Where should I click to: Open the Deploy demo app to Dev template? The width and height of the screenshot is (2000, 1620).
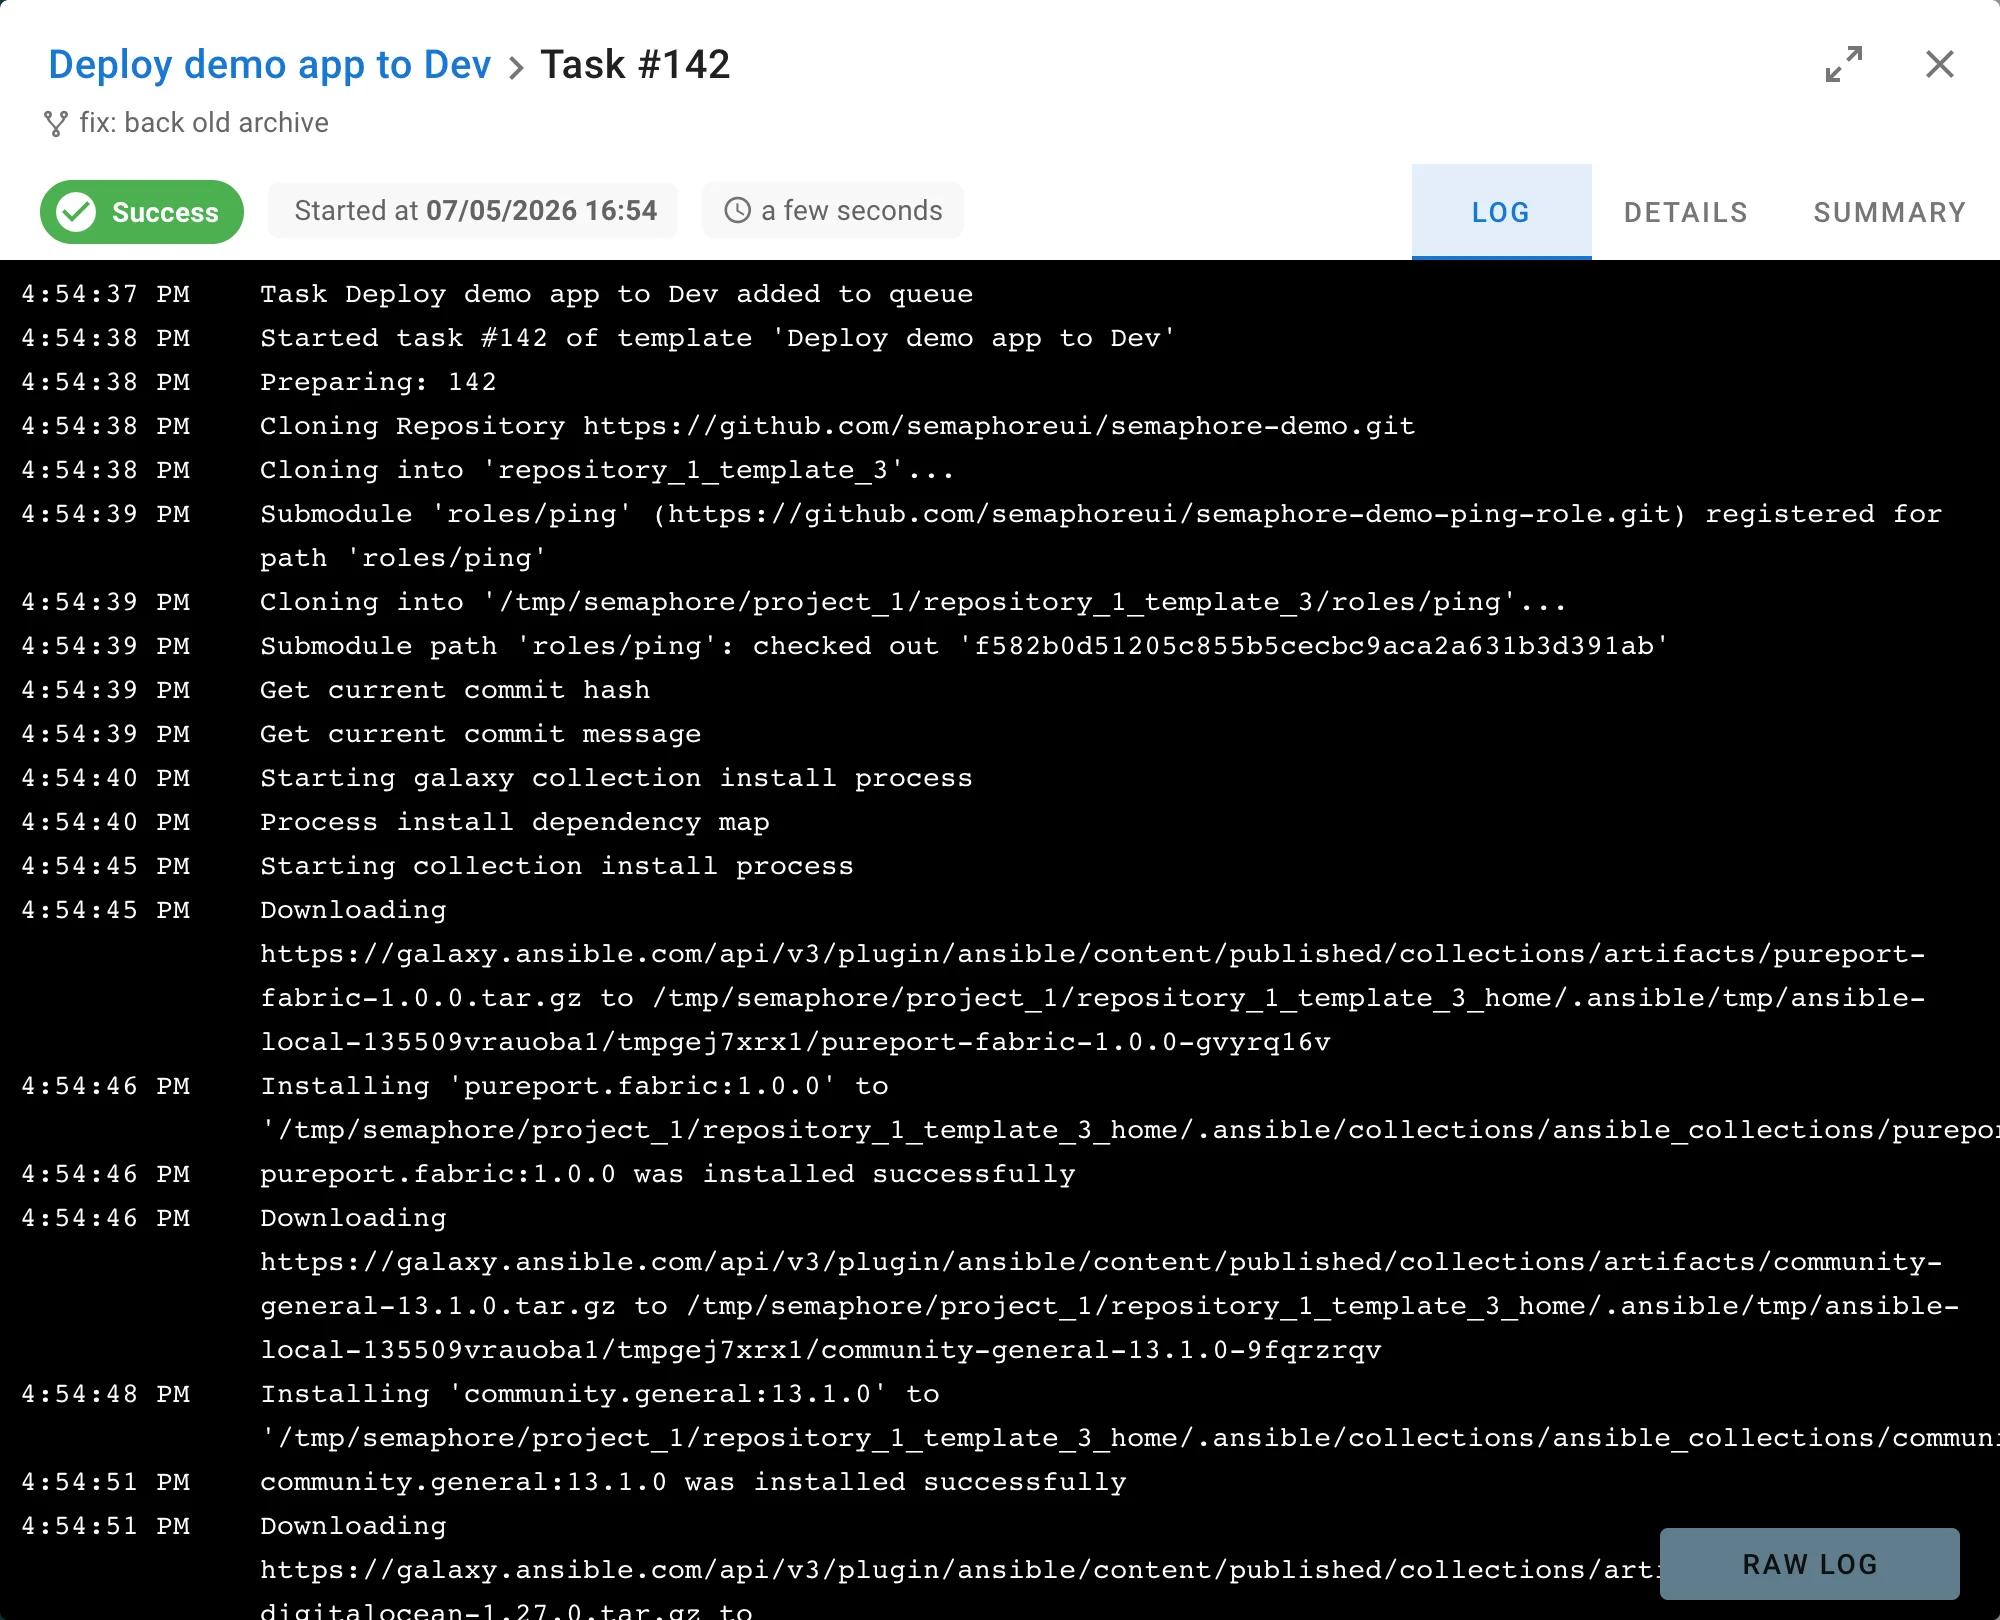pyautogui.click(x=269, y=64)
